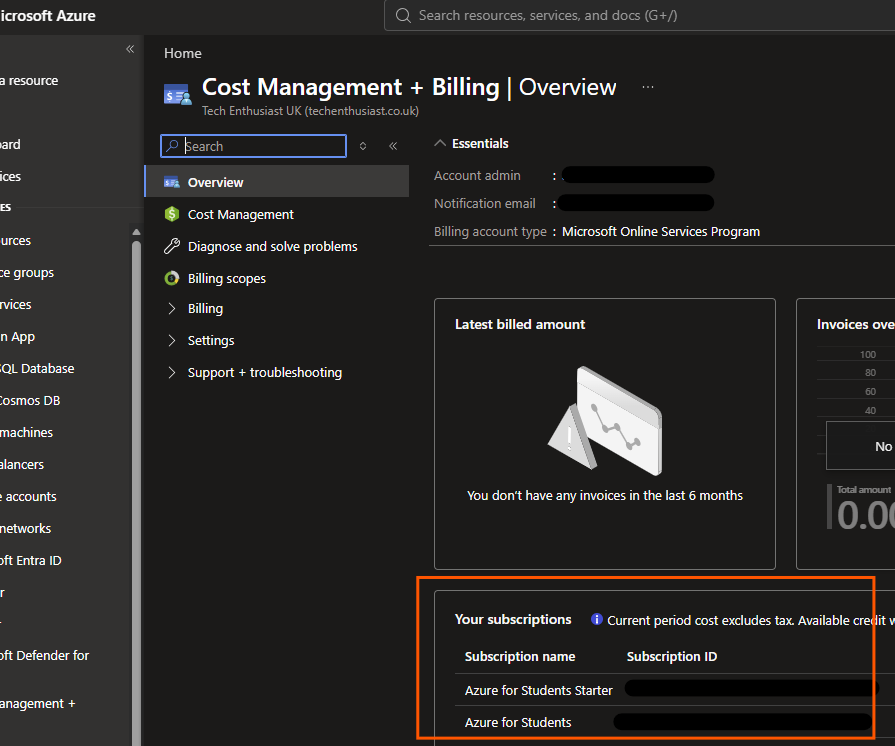Screen dimensions: 895x746
Task: Collapse the resource menu with double chevron
Action: (x=393, y=146)
